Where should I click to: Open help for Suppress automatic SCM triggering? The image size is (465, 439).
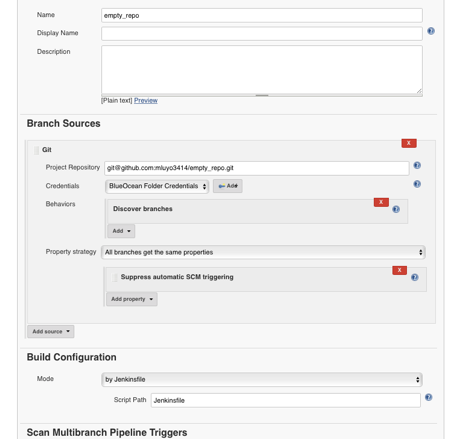[414, 277]
